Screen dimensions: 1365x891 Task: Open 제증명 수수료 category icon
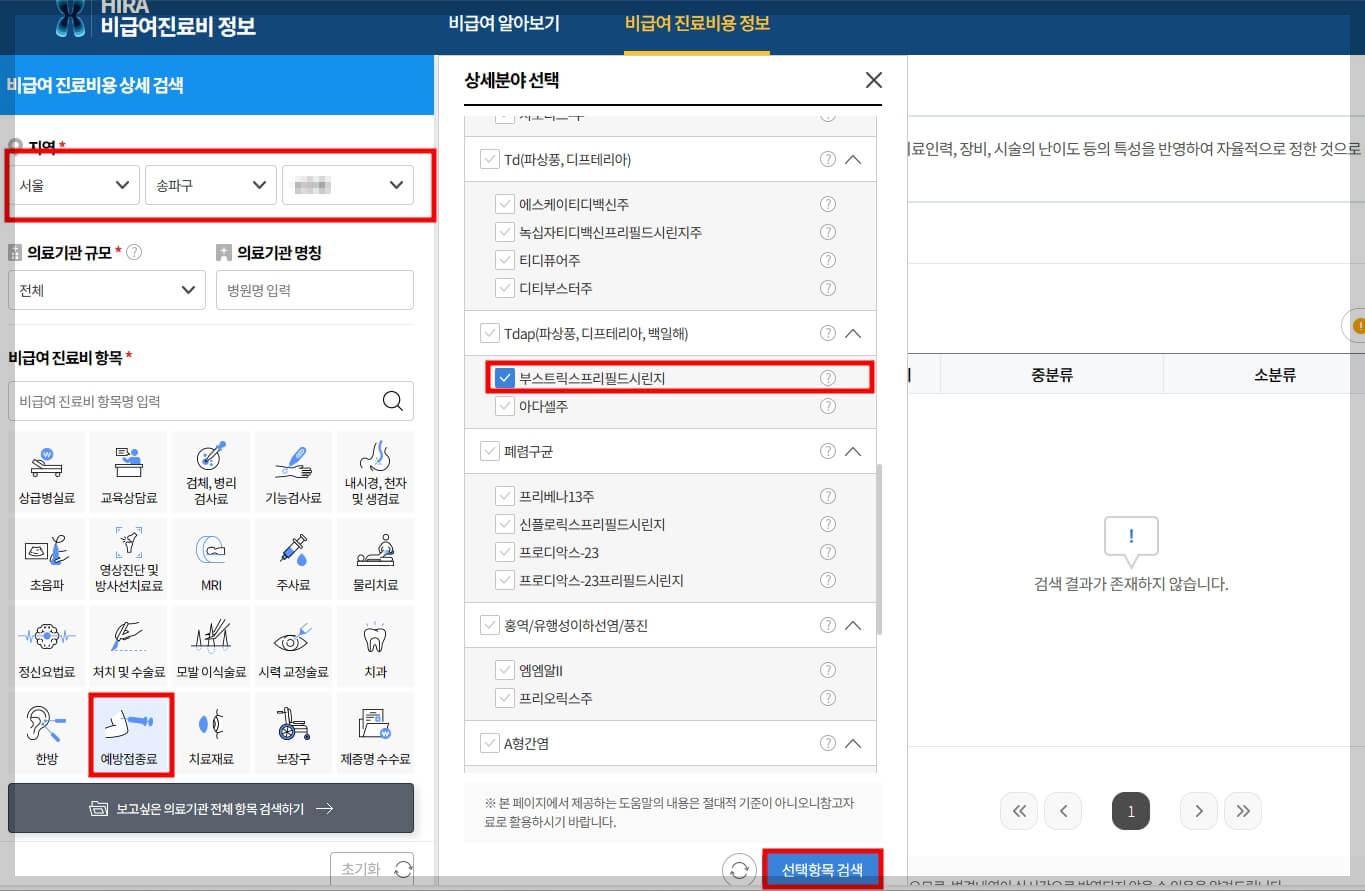tap(375, 734)
